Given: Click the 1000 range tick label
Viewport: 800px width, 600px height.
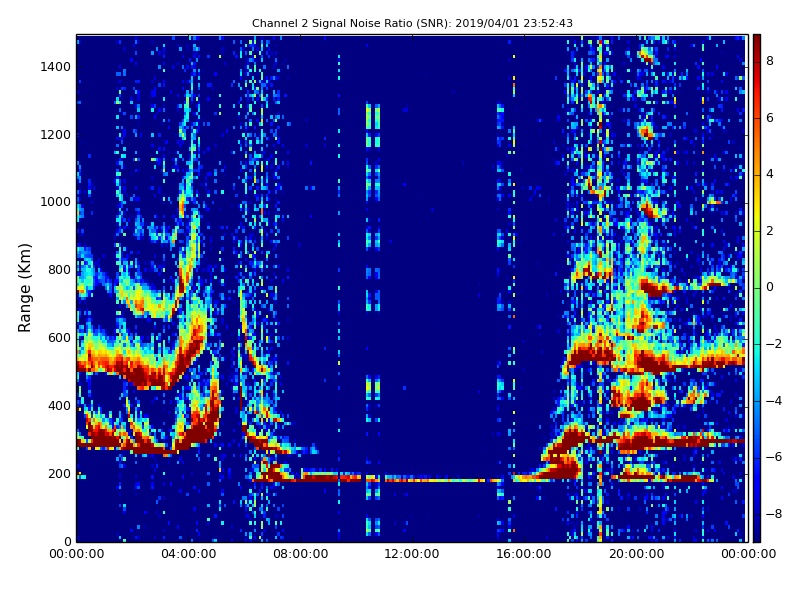Looking at the screenshot, I should point(56,202).
